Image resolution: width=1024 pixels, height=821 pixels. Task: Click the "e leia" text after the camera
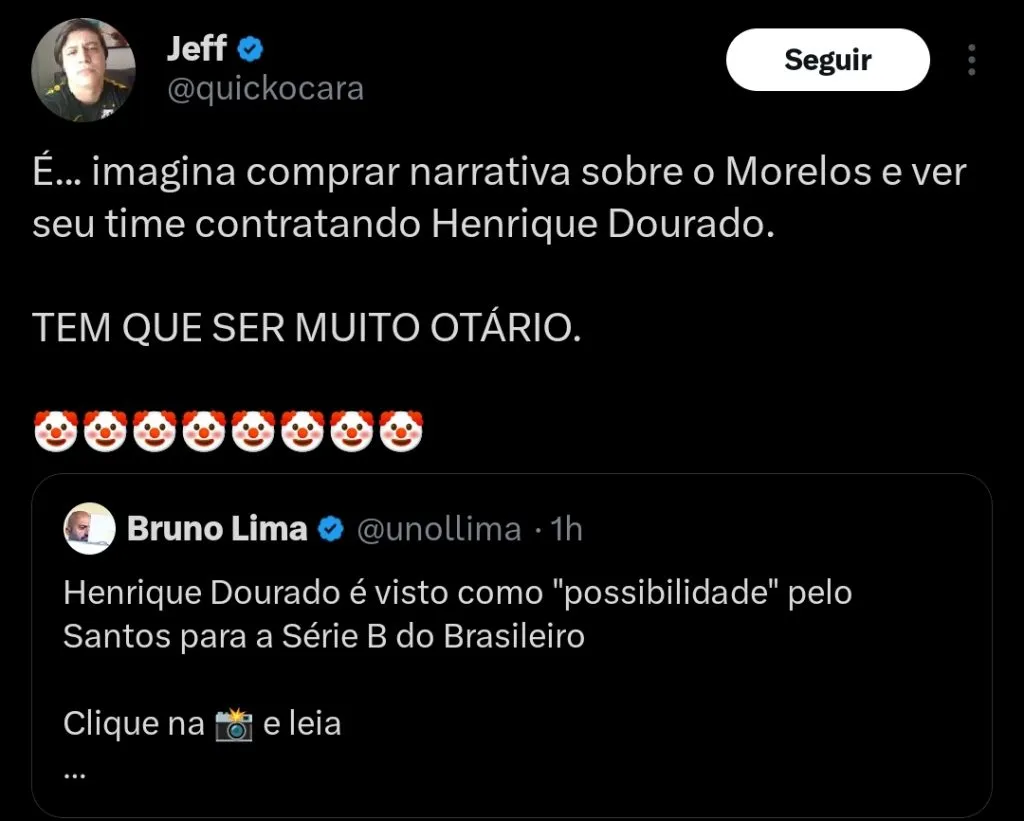(x=301, y=723)
